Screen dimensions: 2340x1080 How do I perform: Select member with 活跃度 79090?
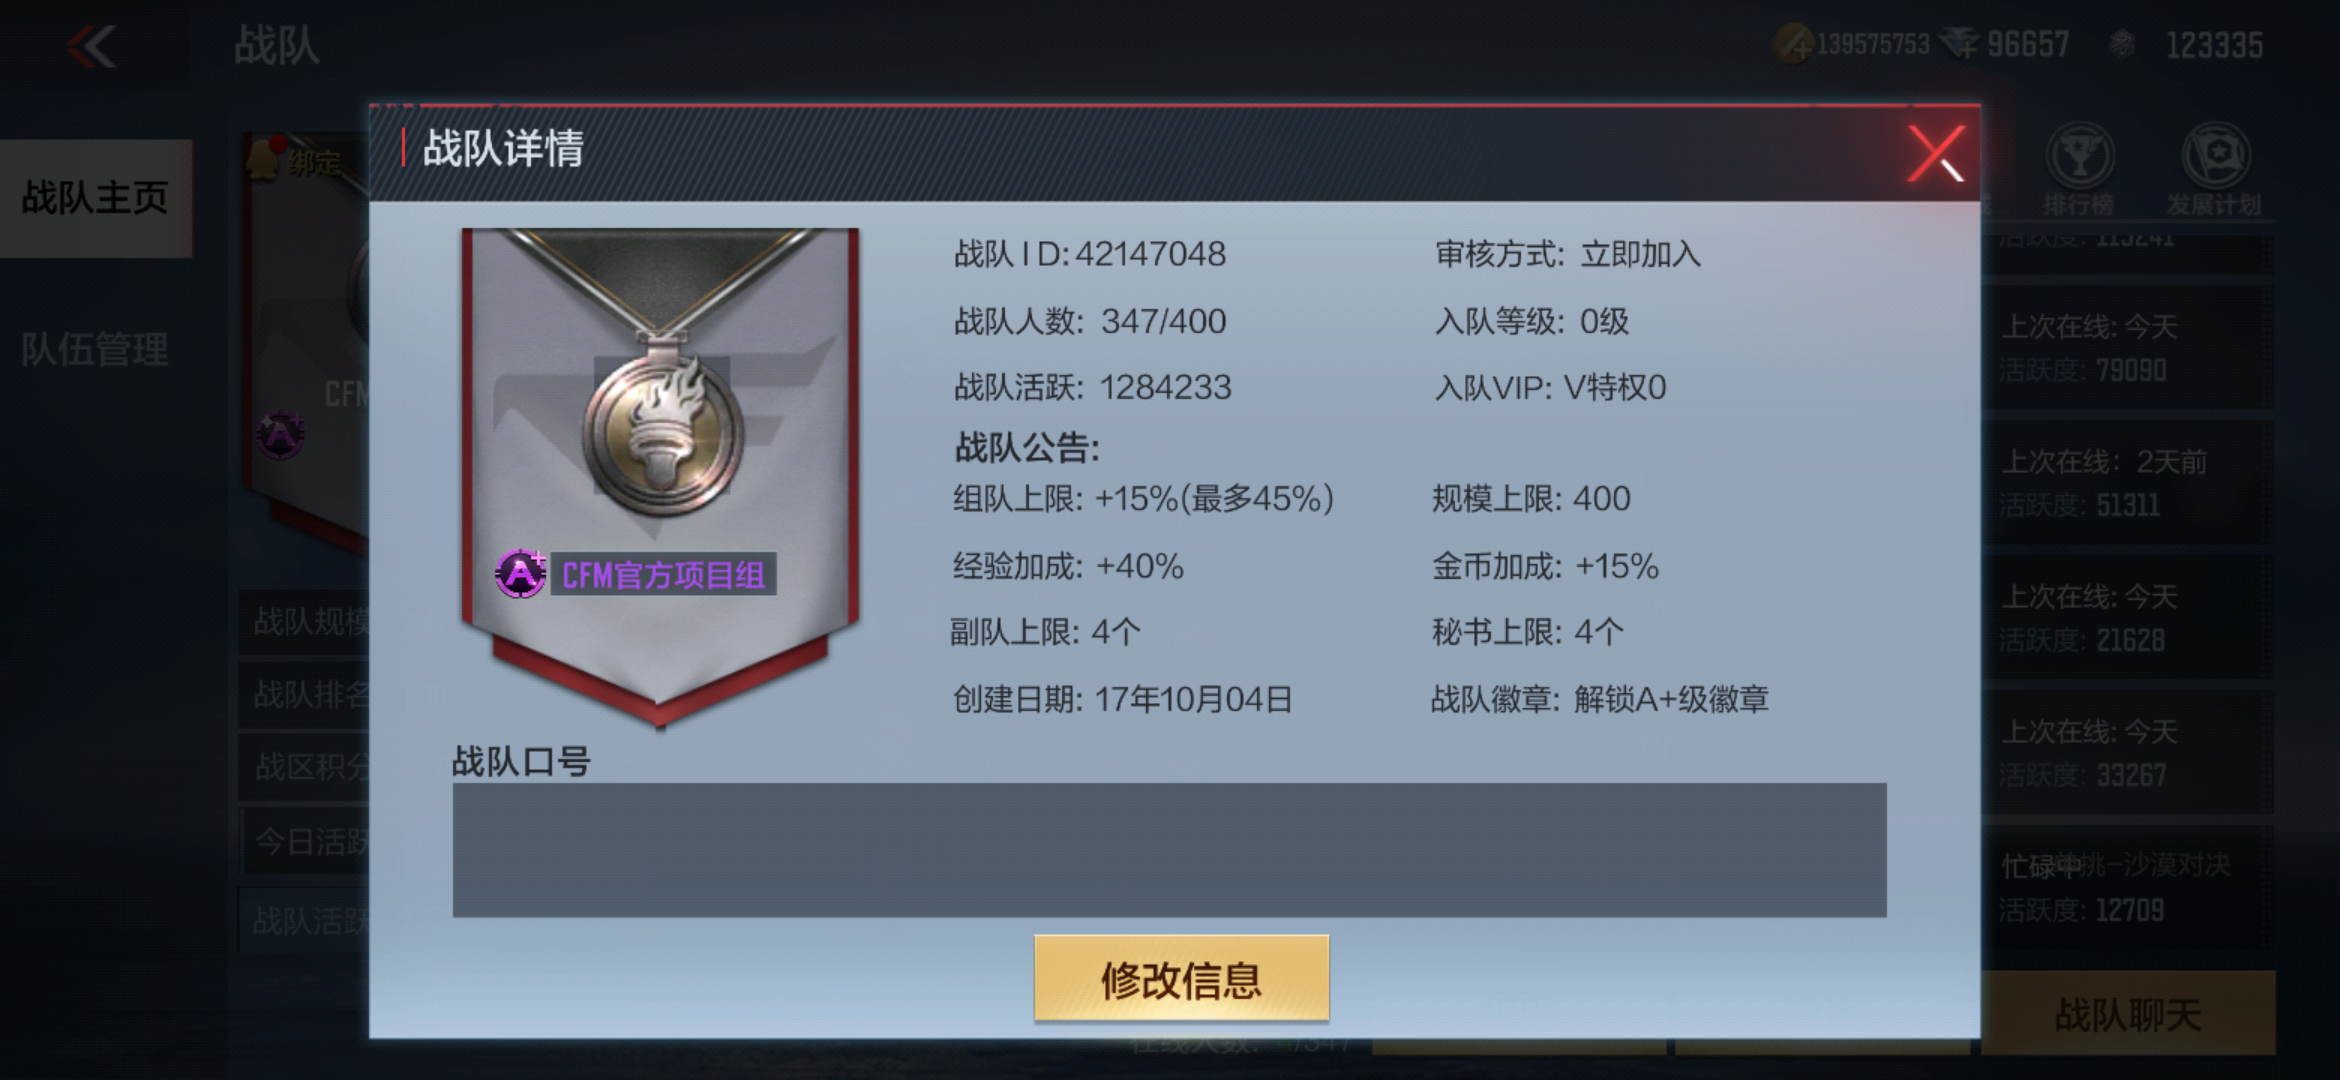(2127, 348)
